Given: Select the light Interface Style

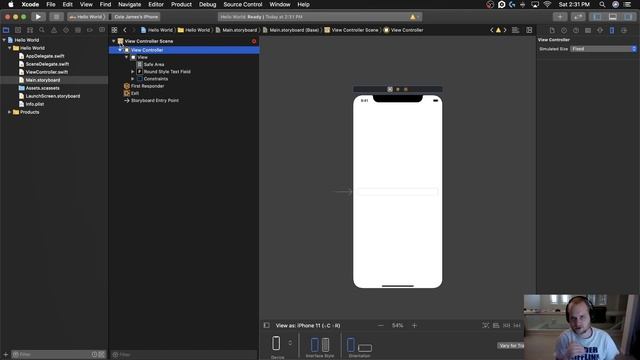Looking at the screenshot, I should pos(315,345).
